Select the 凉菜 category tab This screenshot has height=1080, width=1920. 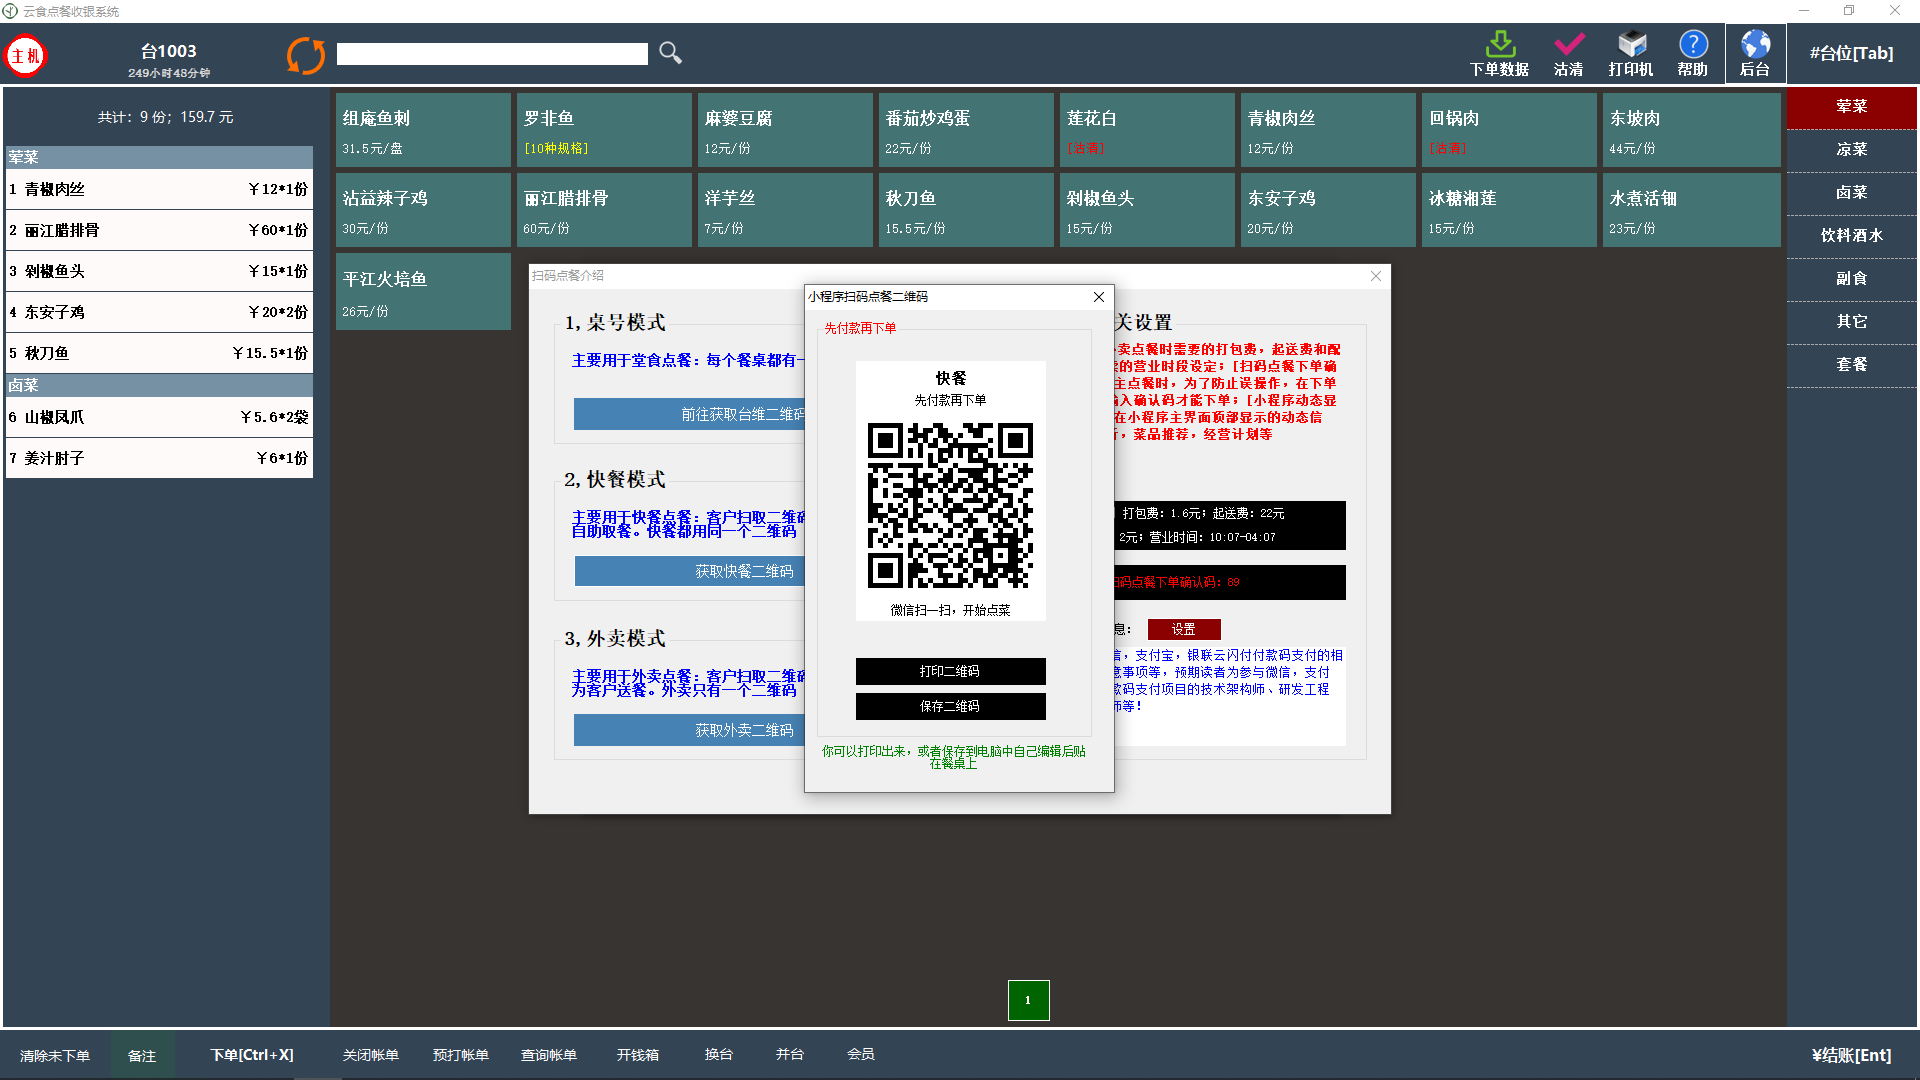click(x=1851, y=149)
